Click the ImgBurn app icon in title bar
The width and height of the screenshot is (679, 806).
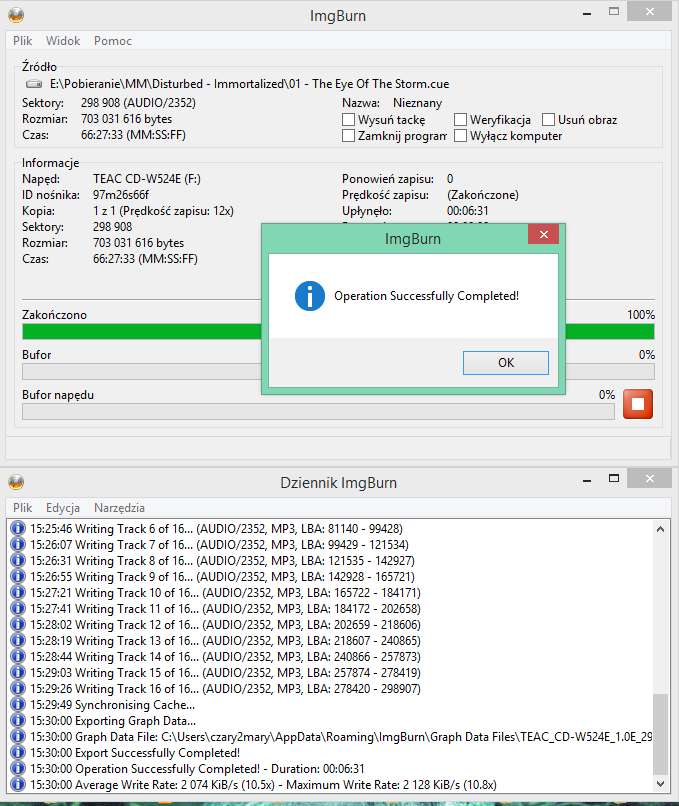click(16, 15)
